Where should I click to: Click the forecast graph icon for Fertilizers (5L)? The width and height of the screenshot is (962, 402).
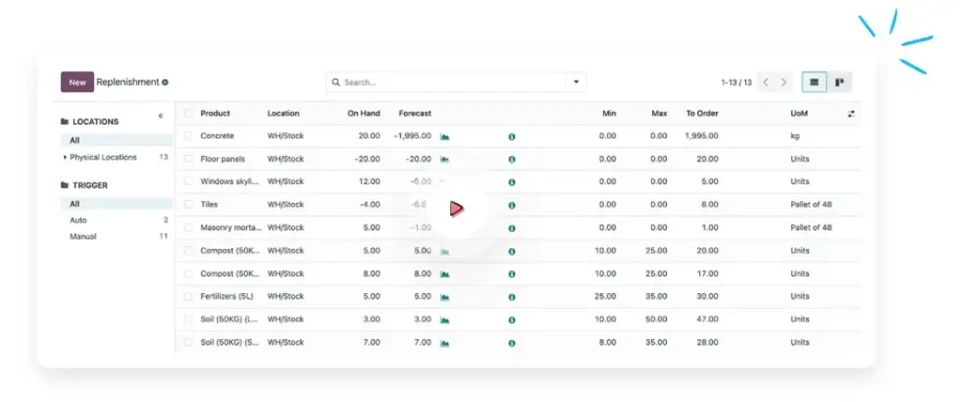(445, 297)
